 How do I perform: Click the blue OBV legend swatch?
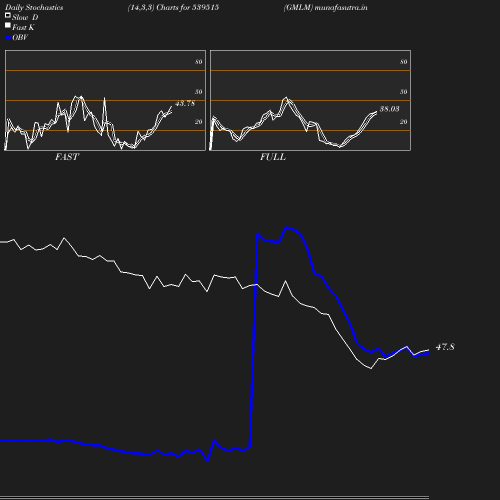pyautogui.click(x=8, y=38)
